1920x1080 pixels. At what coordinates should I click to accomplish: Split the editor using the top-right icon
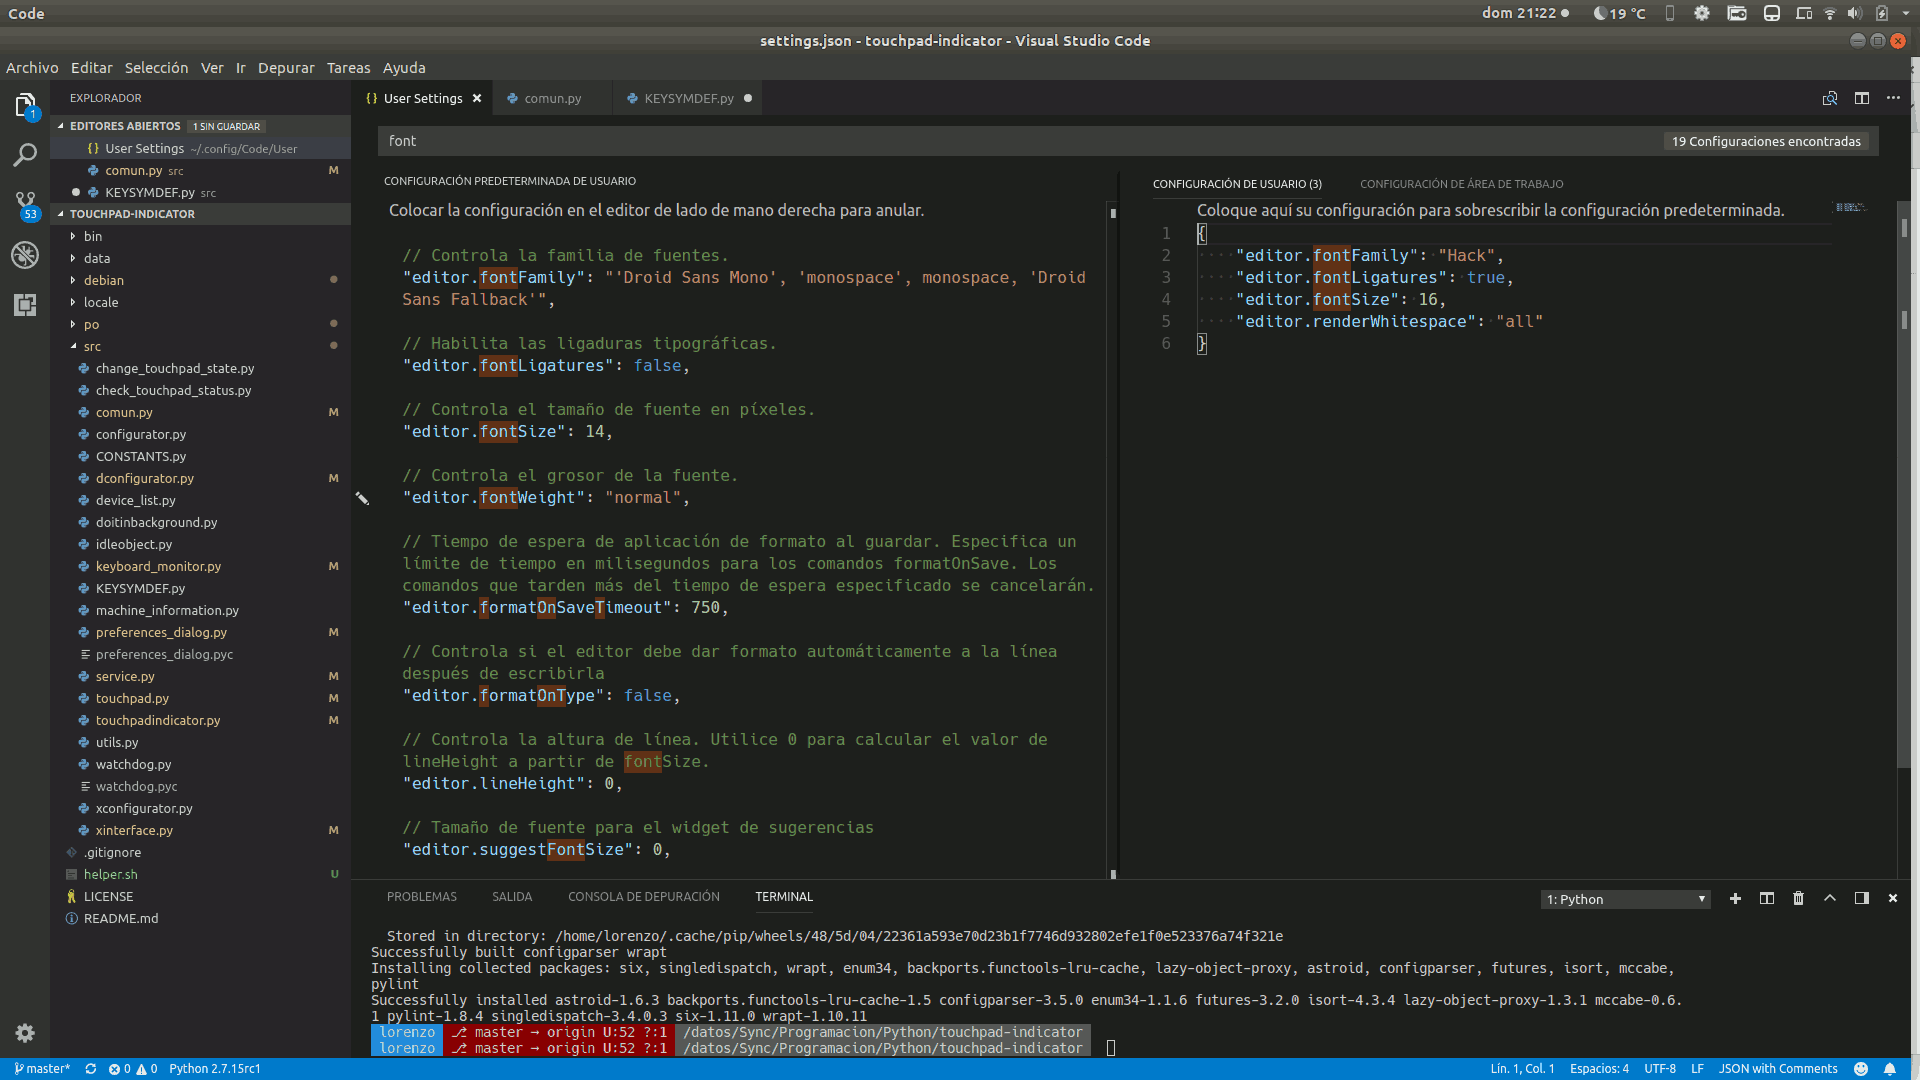(x=1862, y=98)
